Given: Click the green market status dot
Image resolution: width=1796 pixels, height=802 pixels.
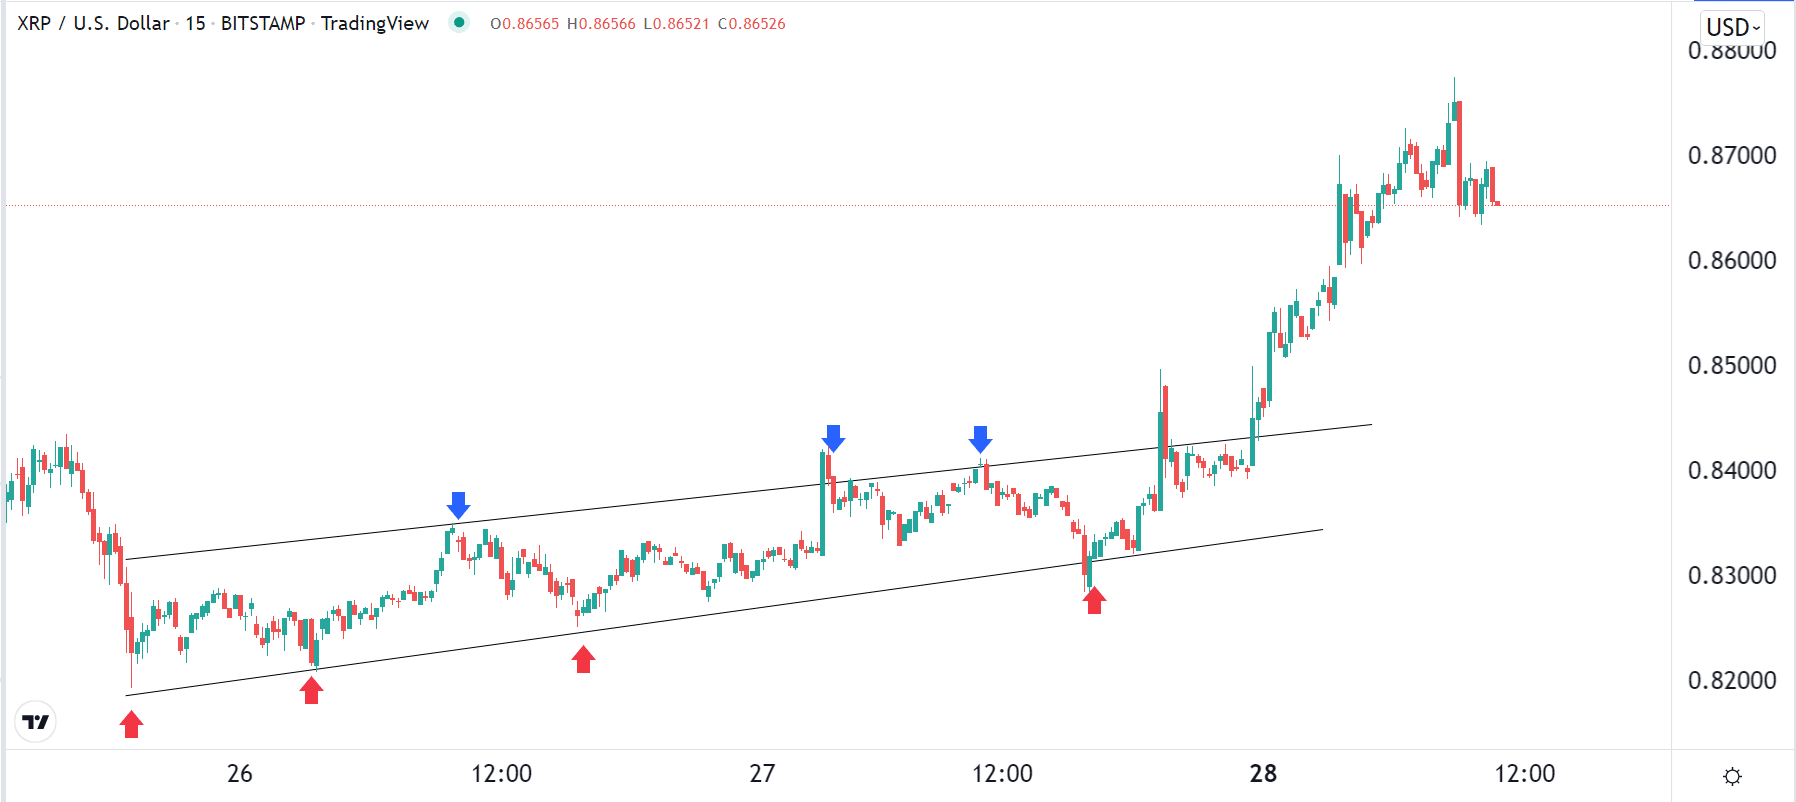Looking at the screenshot, I should coord(459,22).
